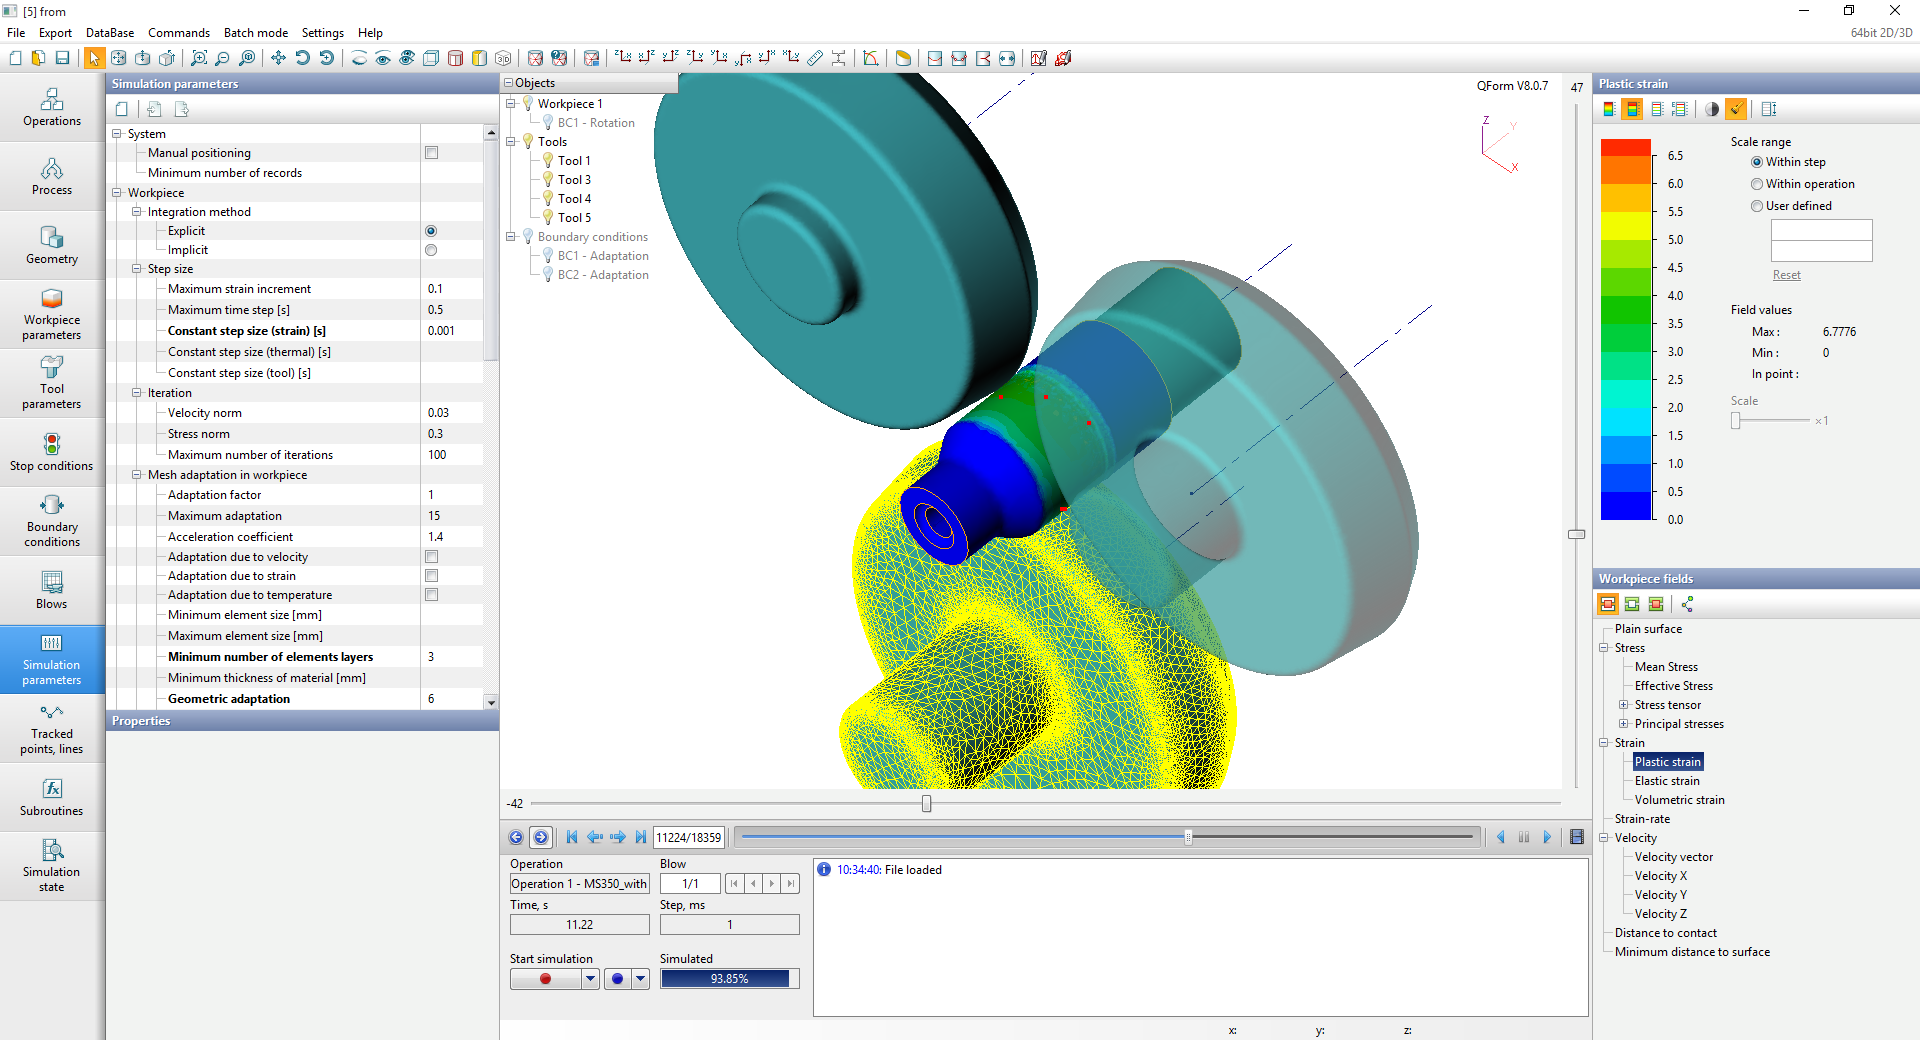Click the red 6.5 color scale swatch
Viewport: 1920px width, 1040px height.
click(1626, 148)
